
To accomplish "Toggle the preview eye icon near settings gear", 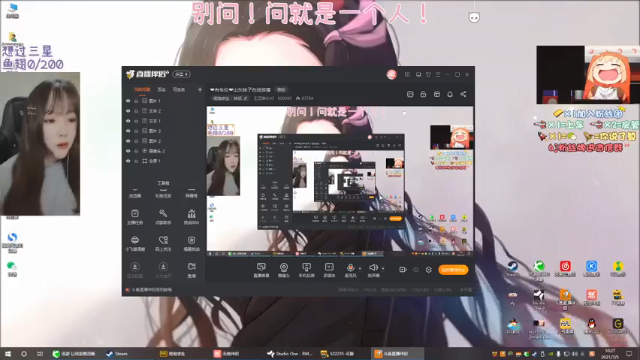I will (x=416, y=270).
